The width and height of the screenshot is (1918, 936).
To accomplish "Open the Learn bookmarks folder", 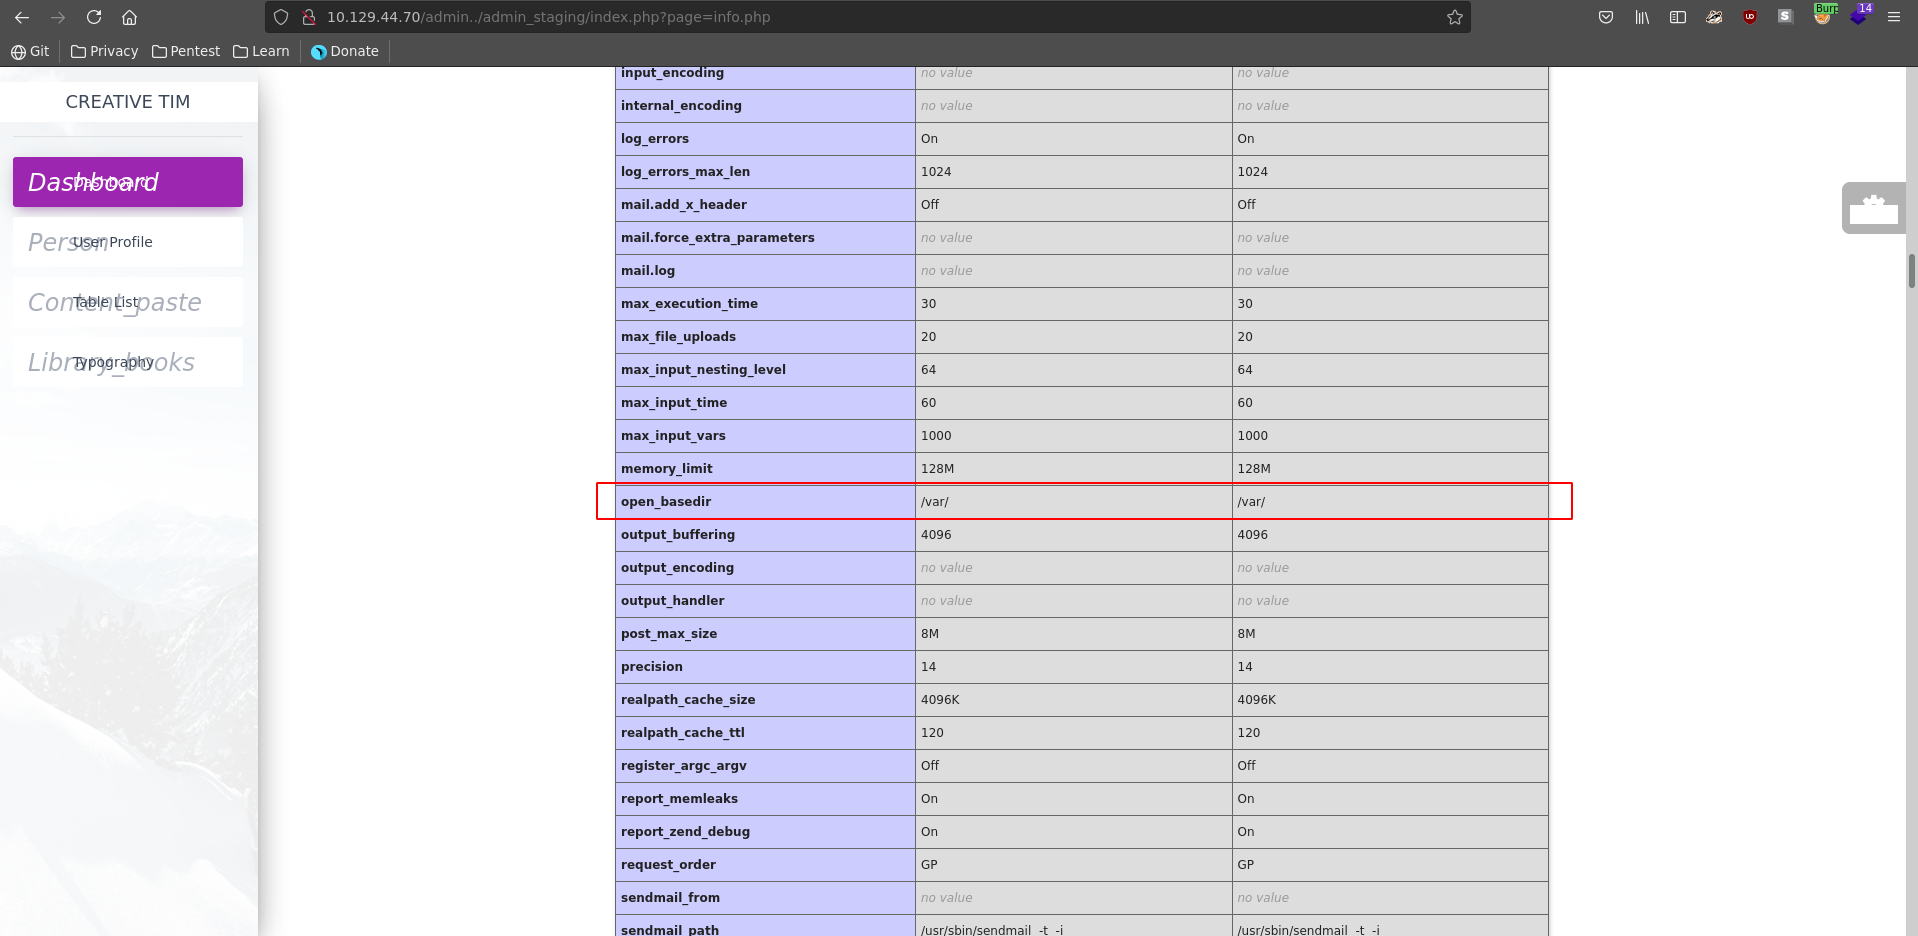I will pyautogui.click(x=261, y=51).
